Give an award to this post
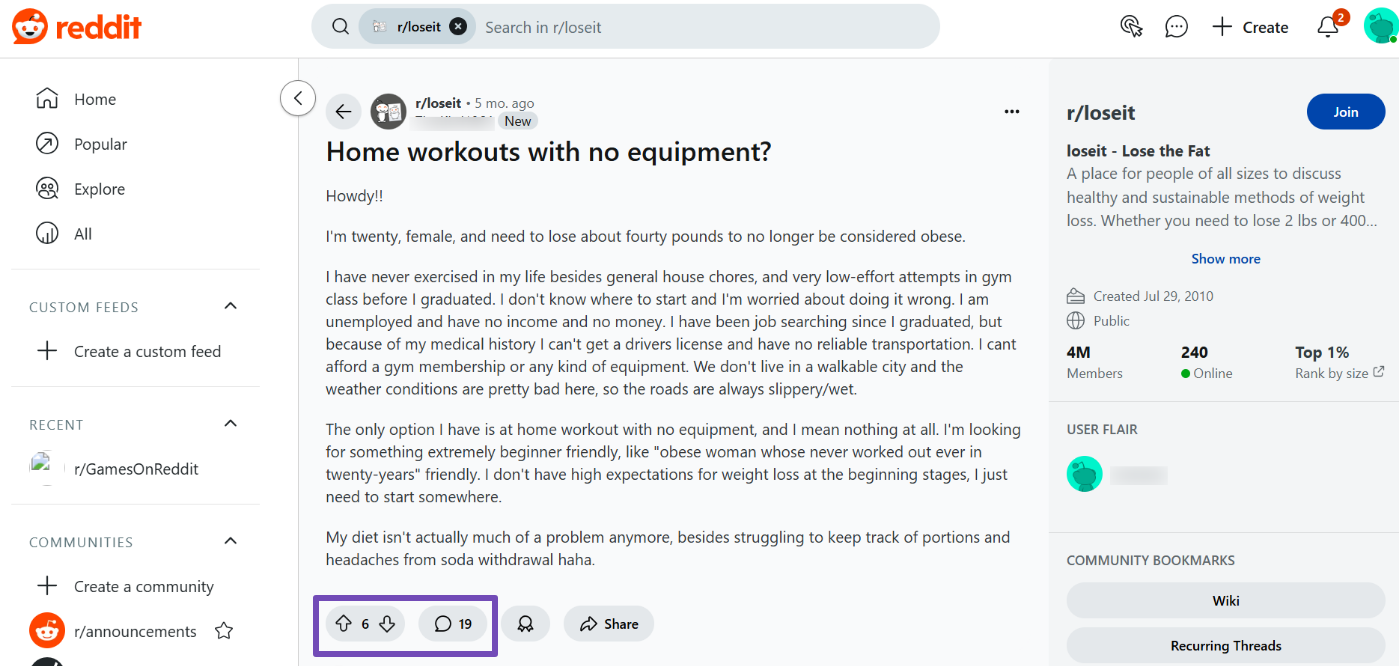This screenshot has width=1399, height=666. tap(525, 624)
